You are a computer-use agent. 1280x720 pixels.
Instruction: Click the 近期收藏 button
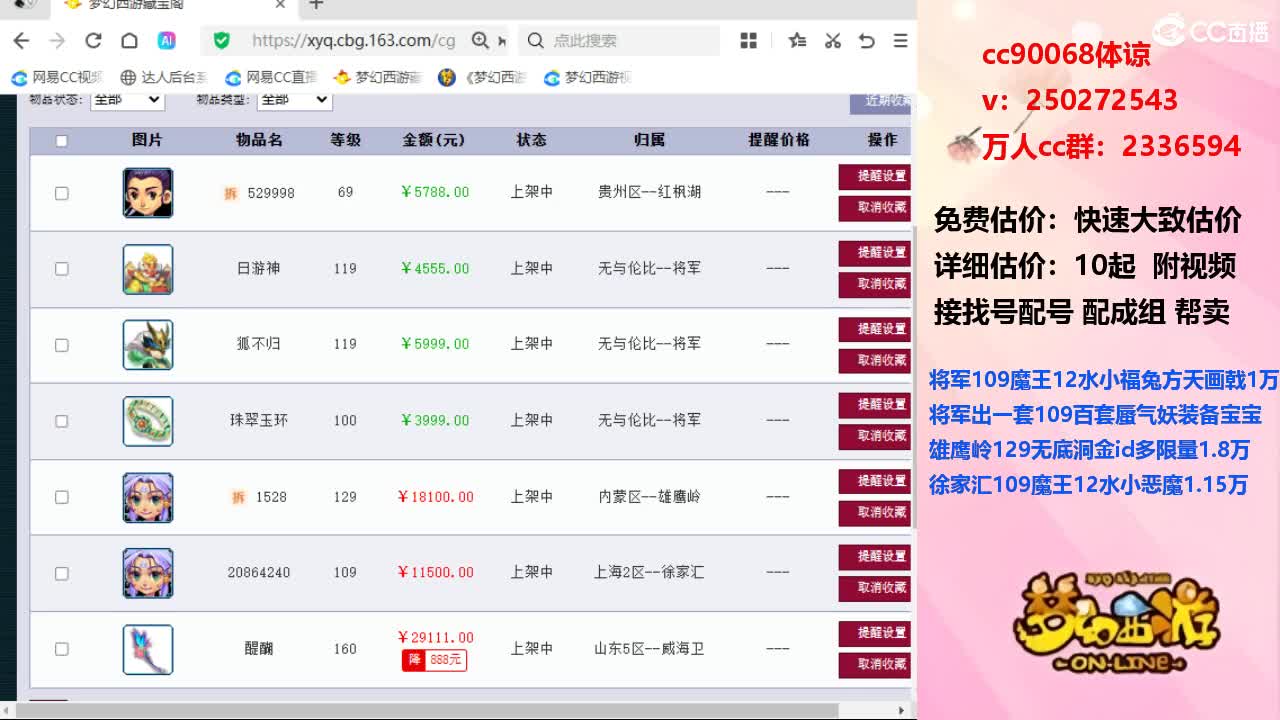point(882,101)
